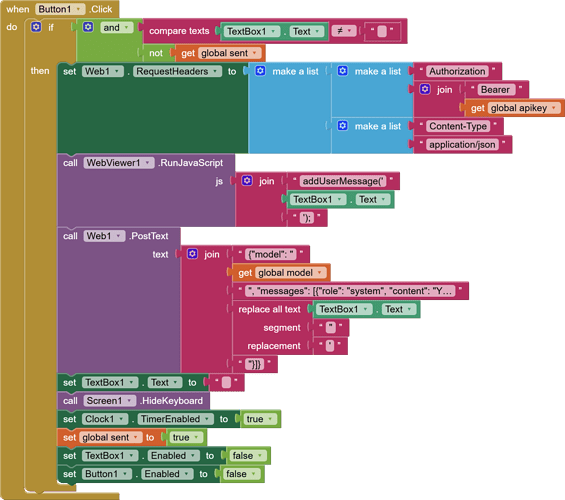This screenshot has width=565, height=500.
Task: Click the gear on the Content-Type make a list block
Action: click(x=343, y=126)
